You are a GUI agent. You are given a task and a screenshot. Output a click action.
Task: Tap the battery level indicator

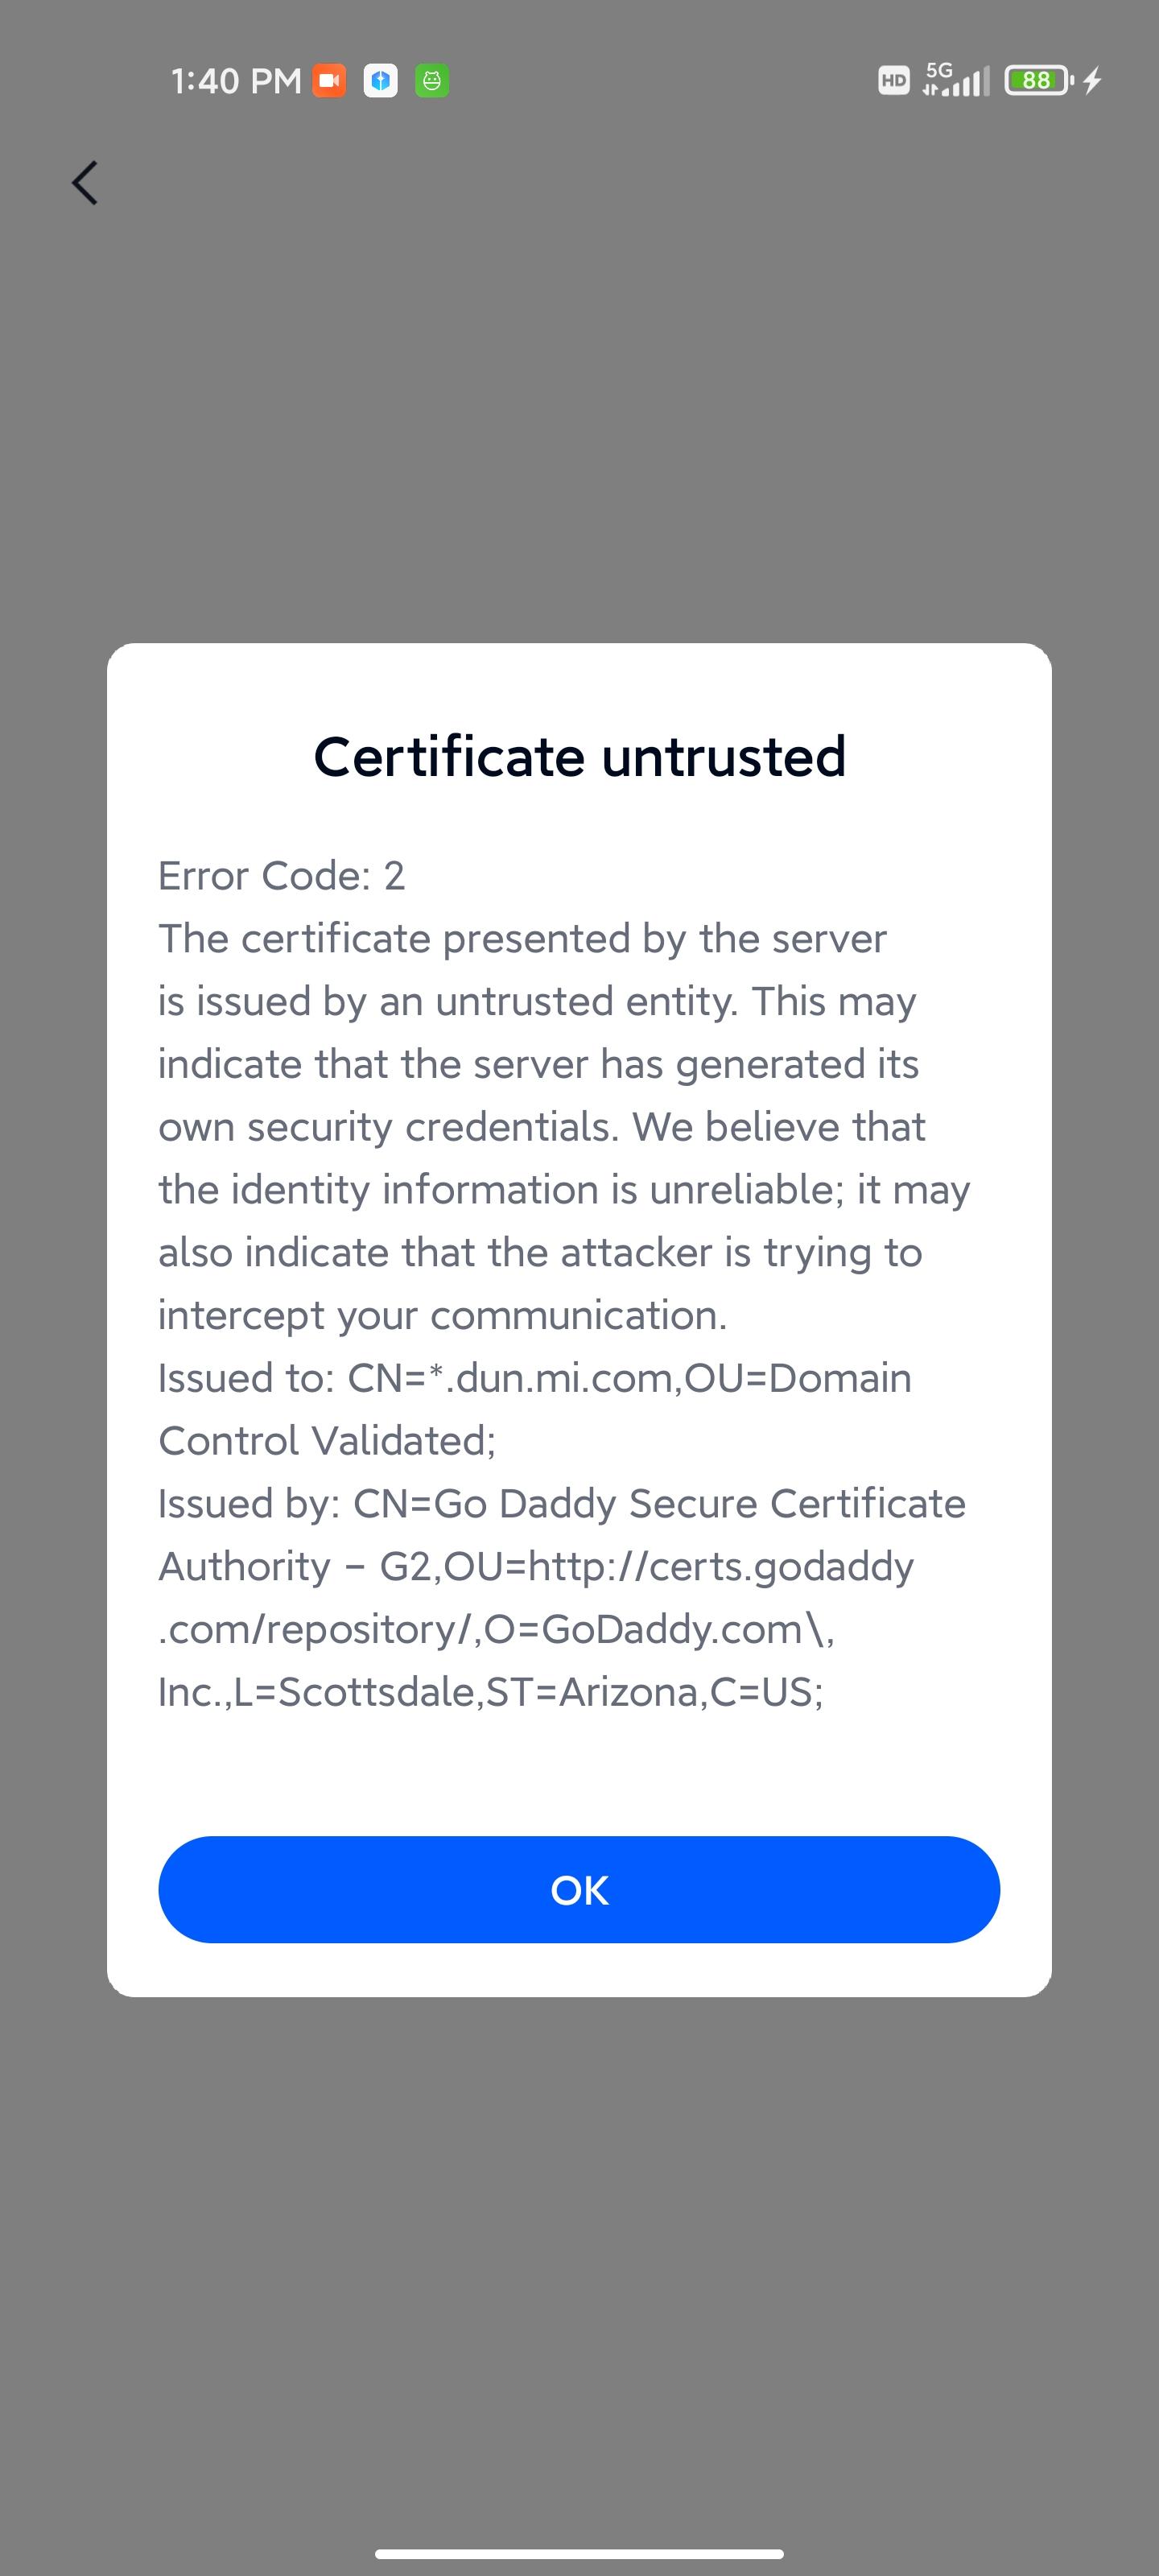1038,80
